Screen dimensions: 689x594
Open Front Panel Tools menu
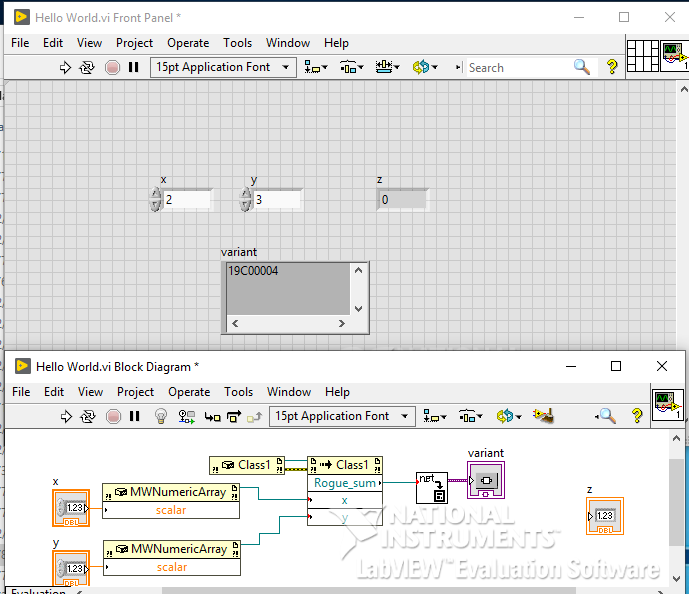coord(237,43)
